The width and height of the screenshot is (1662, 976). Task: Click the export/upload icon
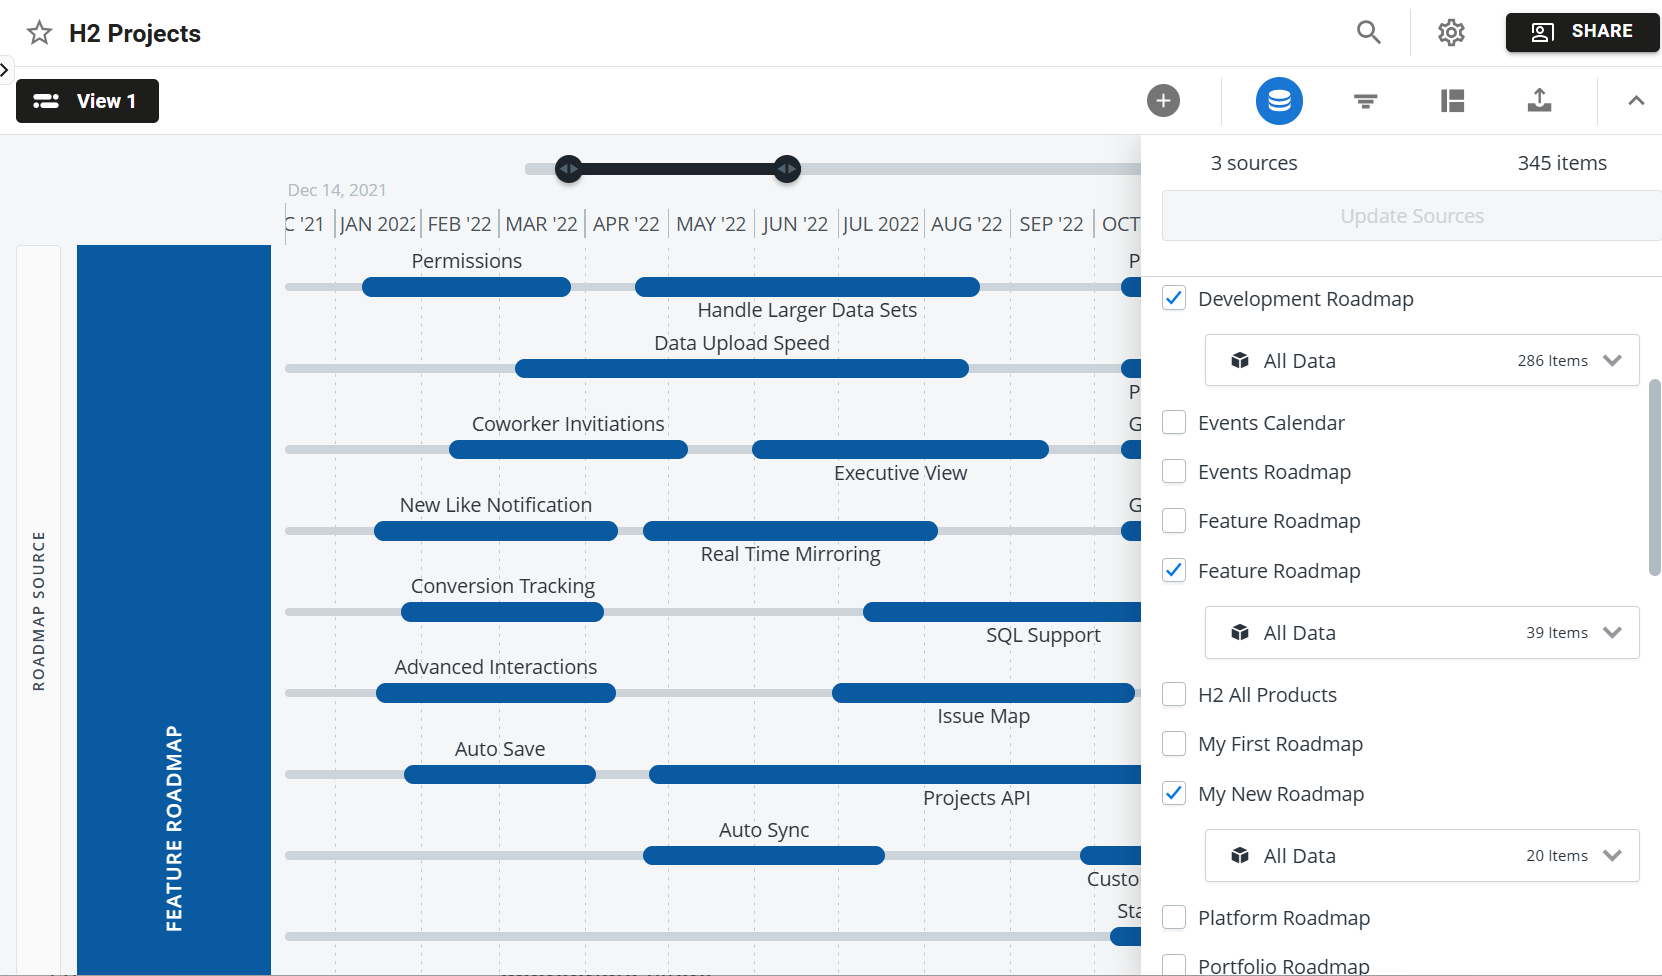[1540, 100]
